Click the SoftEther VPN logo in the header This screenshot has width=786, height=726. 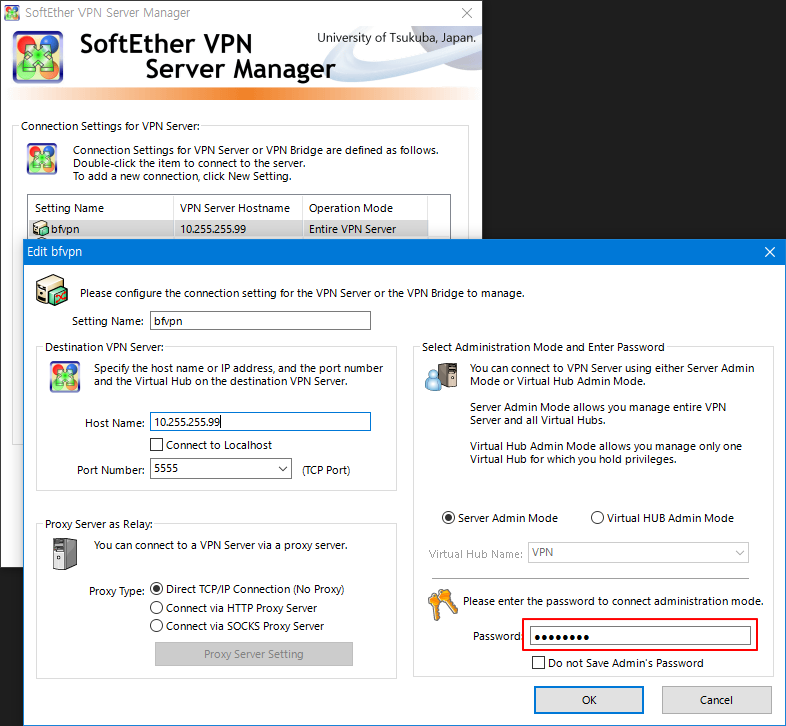(x=38, y=57)
